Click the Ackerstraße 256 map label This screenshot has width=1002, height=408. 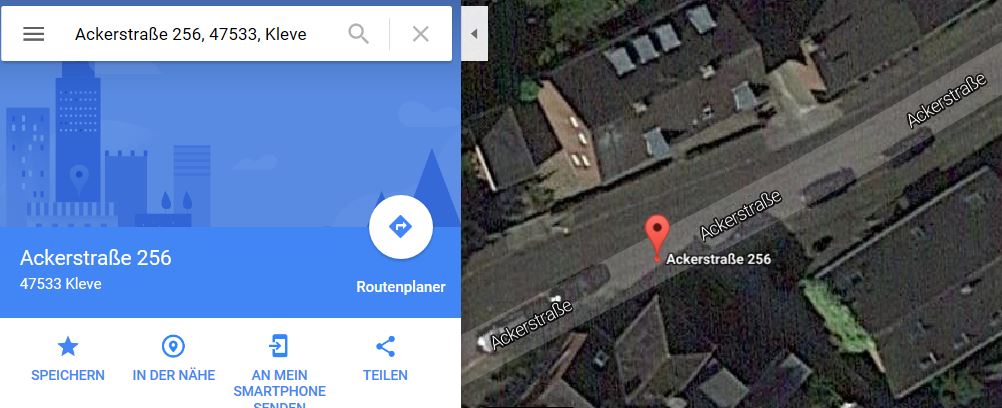718,260
